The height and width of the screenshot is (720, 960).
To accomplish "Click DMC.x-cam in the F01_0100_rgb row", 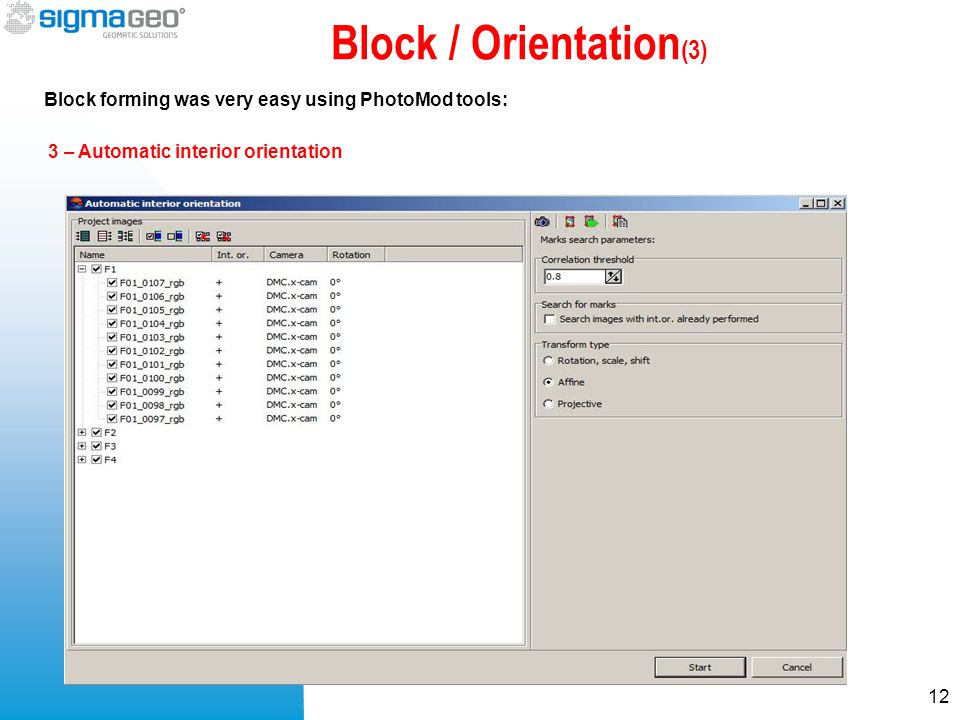I will tap(291, 378).
